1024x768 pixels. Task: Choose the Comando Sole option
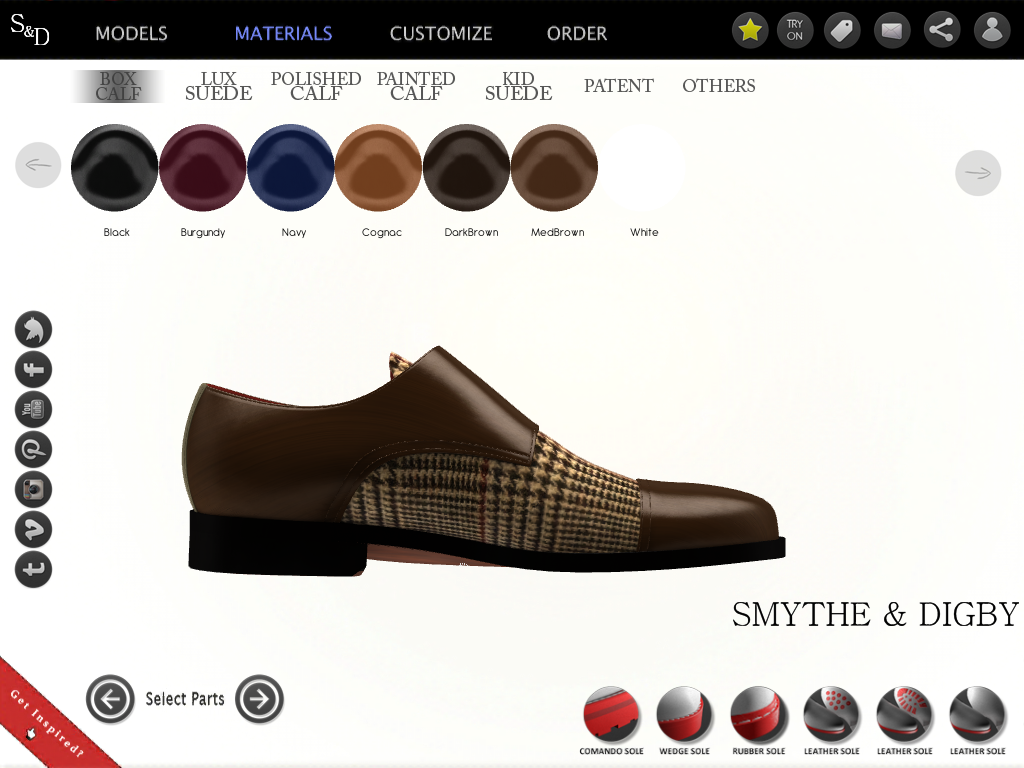coord(611,721)
